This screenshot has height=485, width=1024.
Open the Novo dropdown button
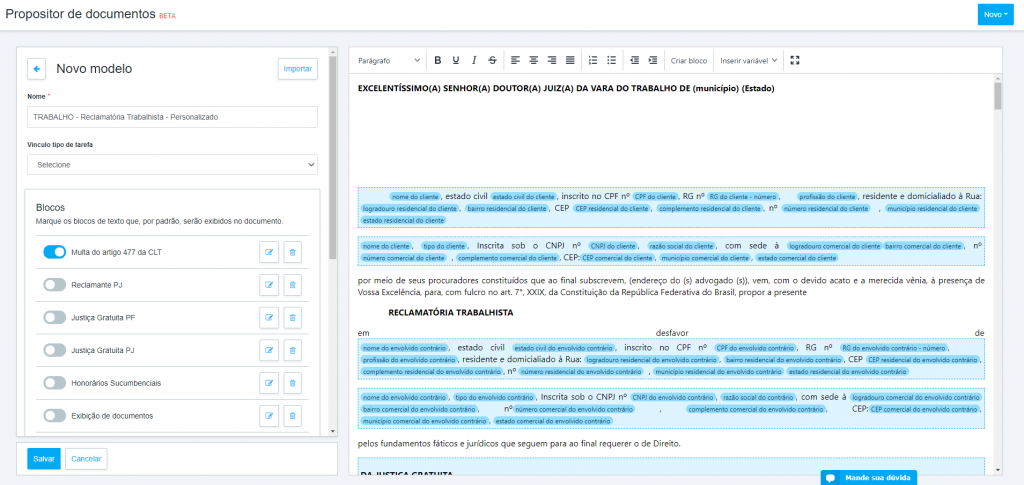point(995,14)
